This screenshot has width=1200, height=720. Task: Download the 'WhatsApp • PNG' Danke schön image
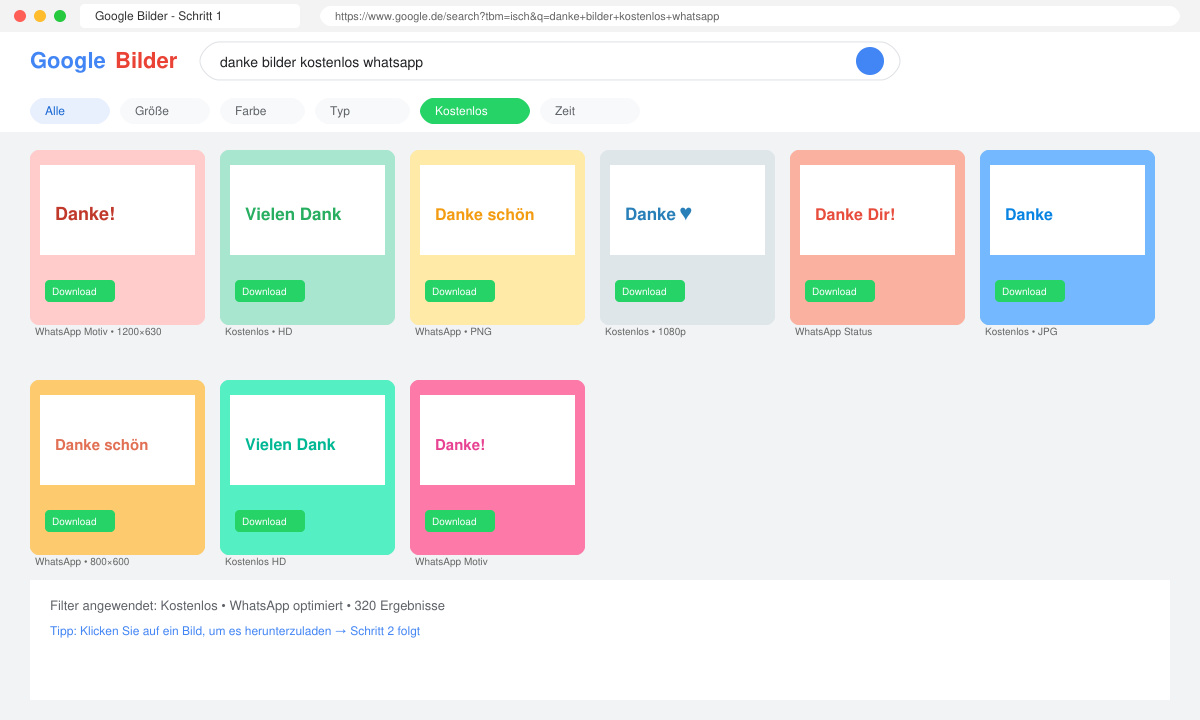coord(460,291)
